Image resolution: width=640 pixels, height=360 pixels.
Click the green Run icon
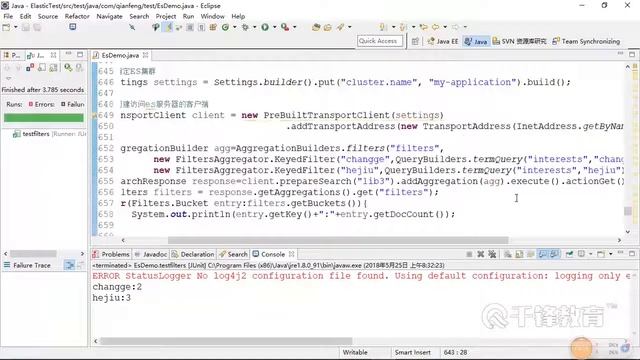265,27
